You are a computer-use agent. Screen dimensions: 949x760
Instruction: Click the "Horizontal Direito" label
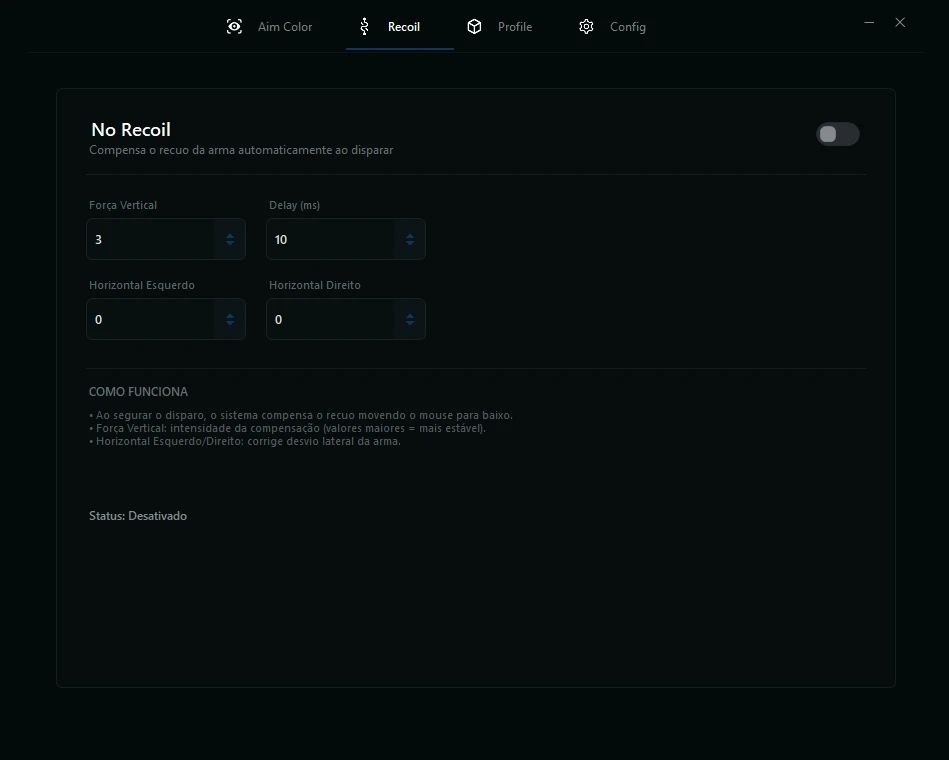[x=315, y=285]
